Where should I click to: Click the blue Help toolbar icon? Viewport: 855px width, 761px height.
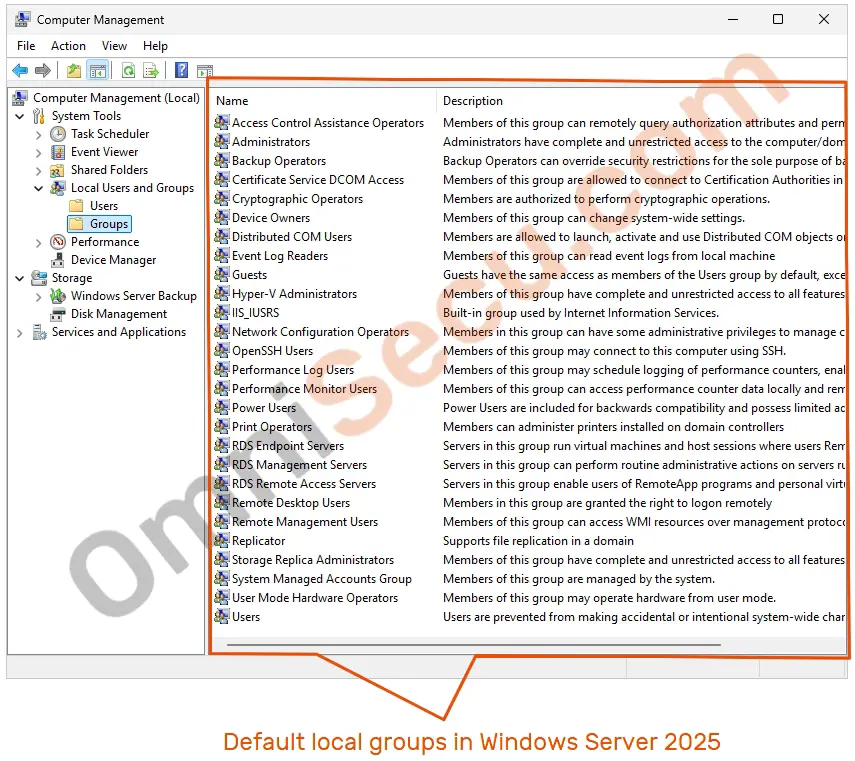(x=181, y=70)
